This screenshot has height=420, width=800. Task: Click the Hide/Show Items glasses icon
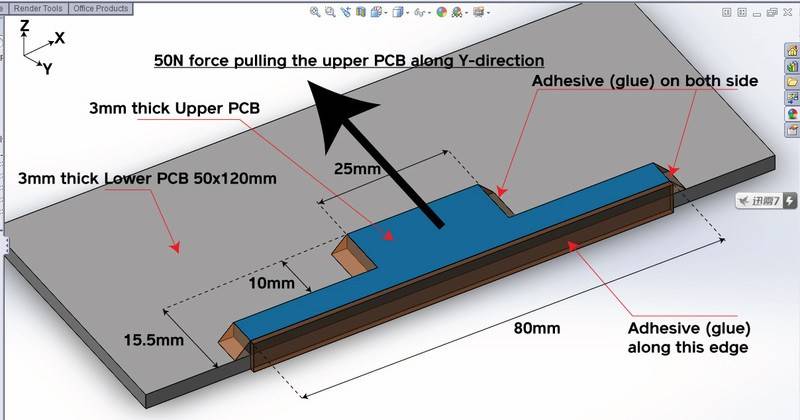tap(422, 13)
